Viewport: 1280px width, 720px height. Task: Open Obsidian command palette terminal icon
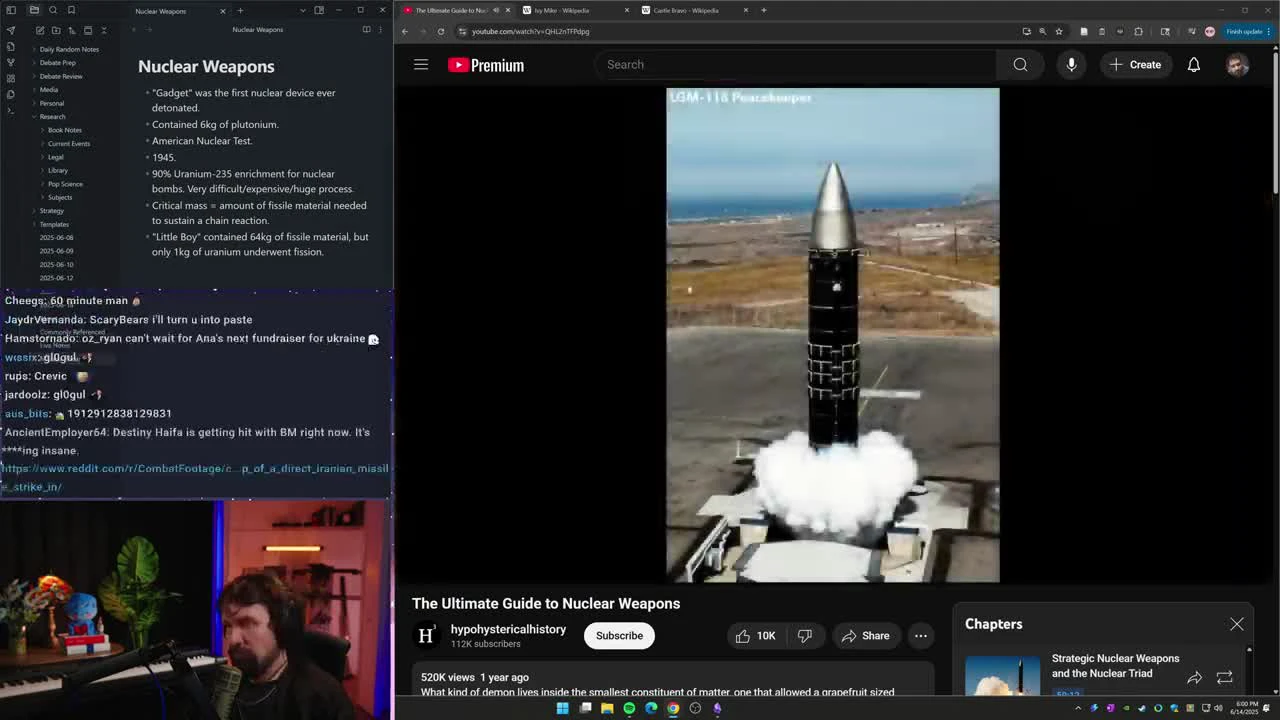pyautogui.click(x=11, y=110)
